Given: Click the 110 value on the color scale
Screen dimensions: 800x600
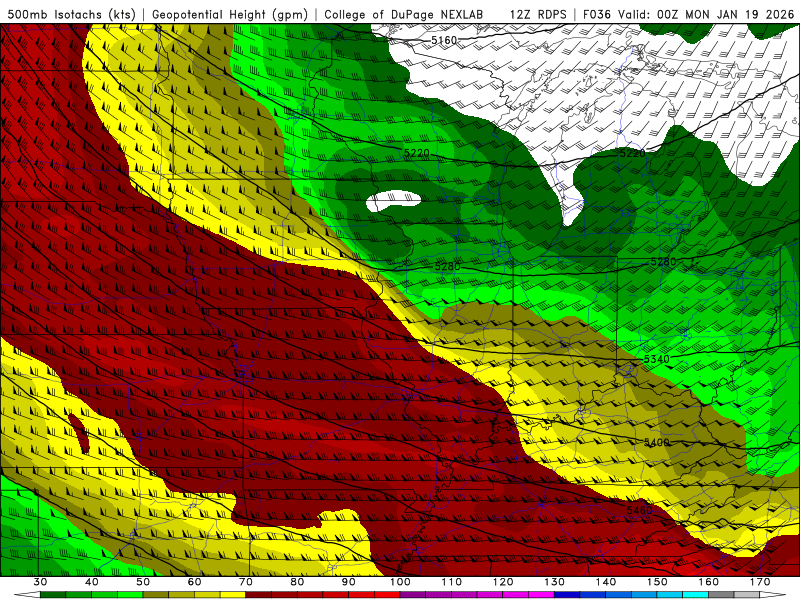Looking at the screenshot, I should click(x=452, y=582).
